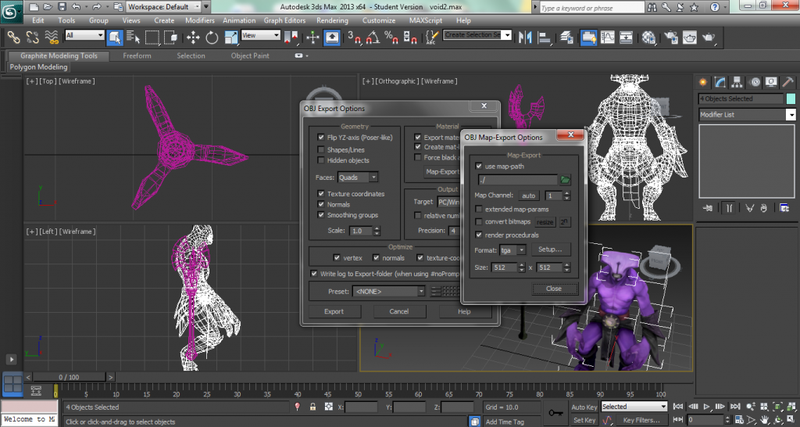Enable the Shapes/Lines checkbox
This screenshot has height=427, width=800.
320,149
